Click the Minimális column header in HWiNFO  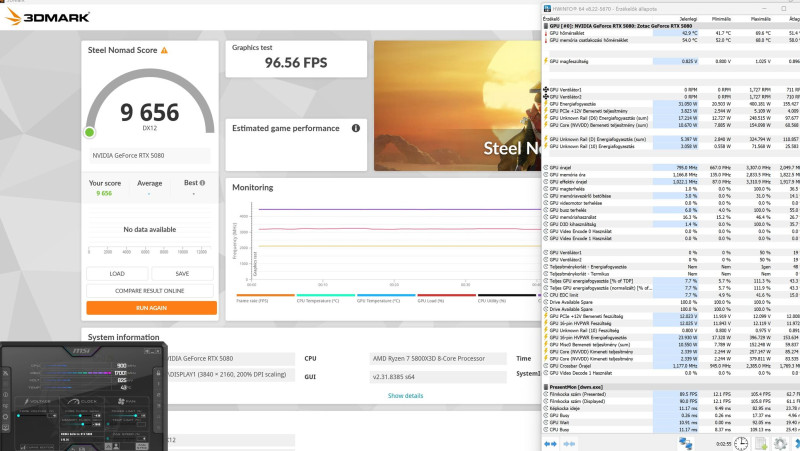click(x=721, y=19)
